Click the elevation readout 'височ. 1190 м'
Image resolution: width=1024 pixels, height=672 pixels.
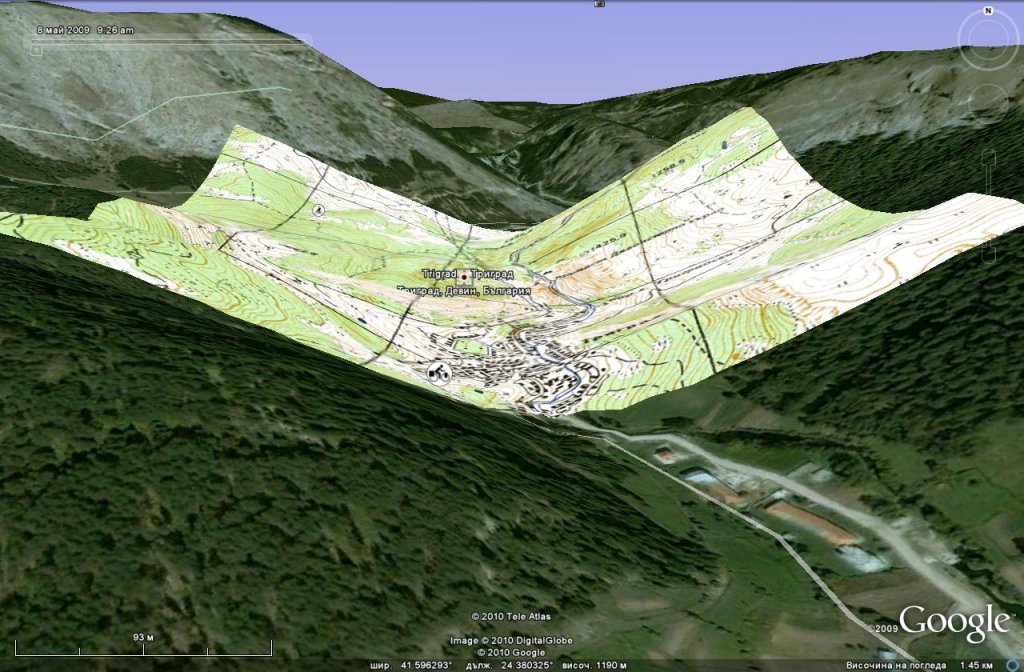pos(594,665)
